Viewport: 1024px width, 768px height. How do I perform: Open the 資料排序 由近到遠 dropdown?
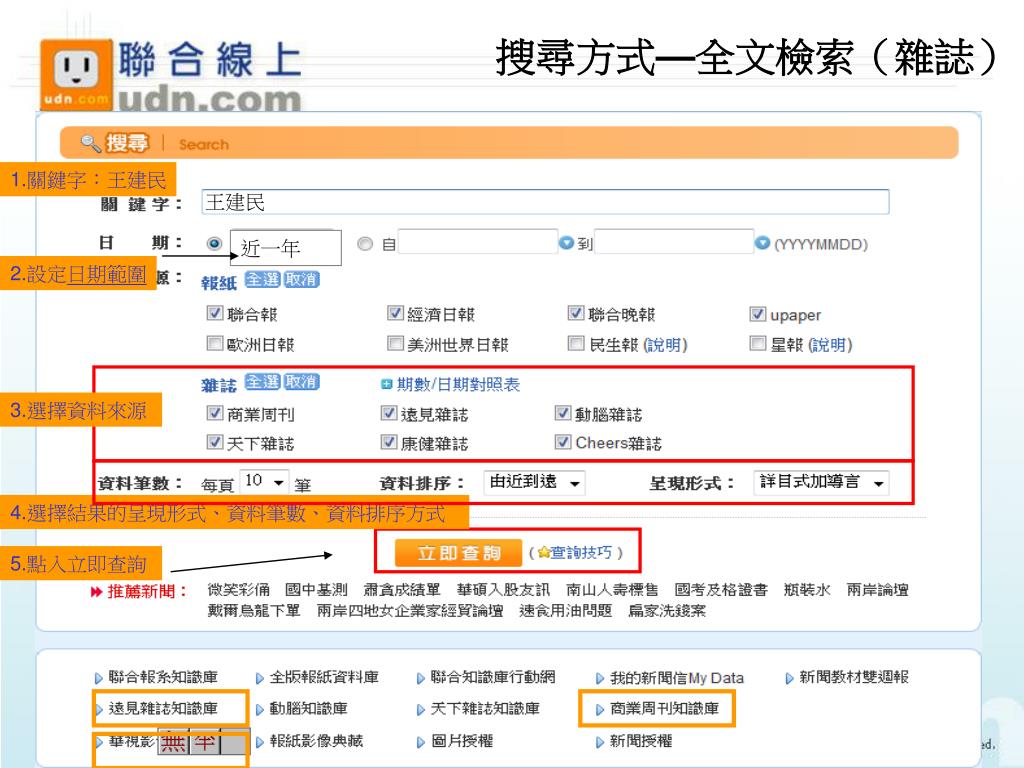click(534, 483)
